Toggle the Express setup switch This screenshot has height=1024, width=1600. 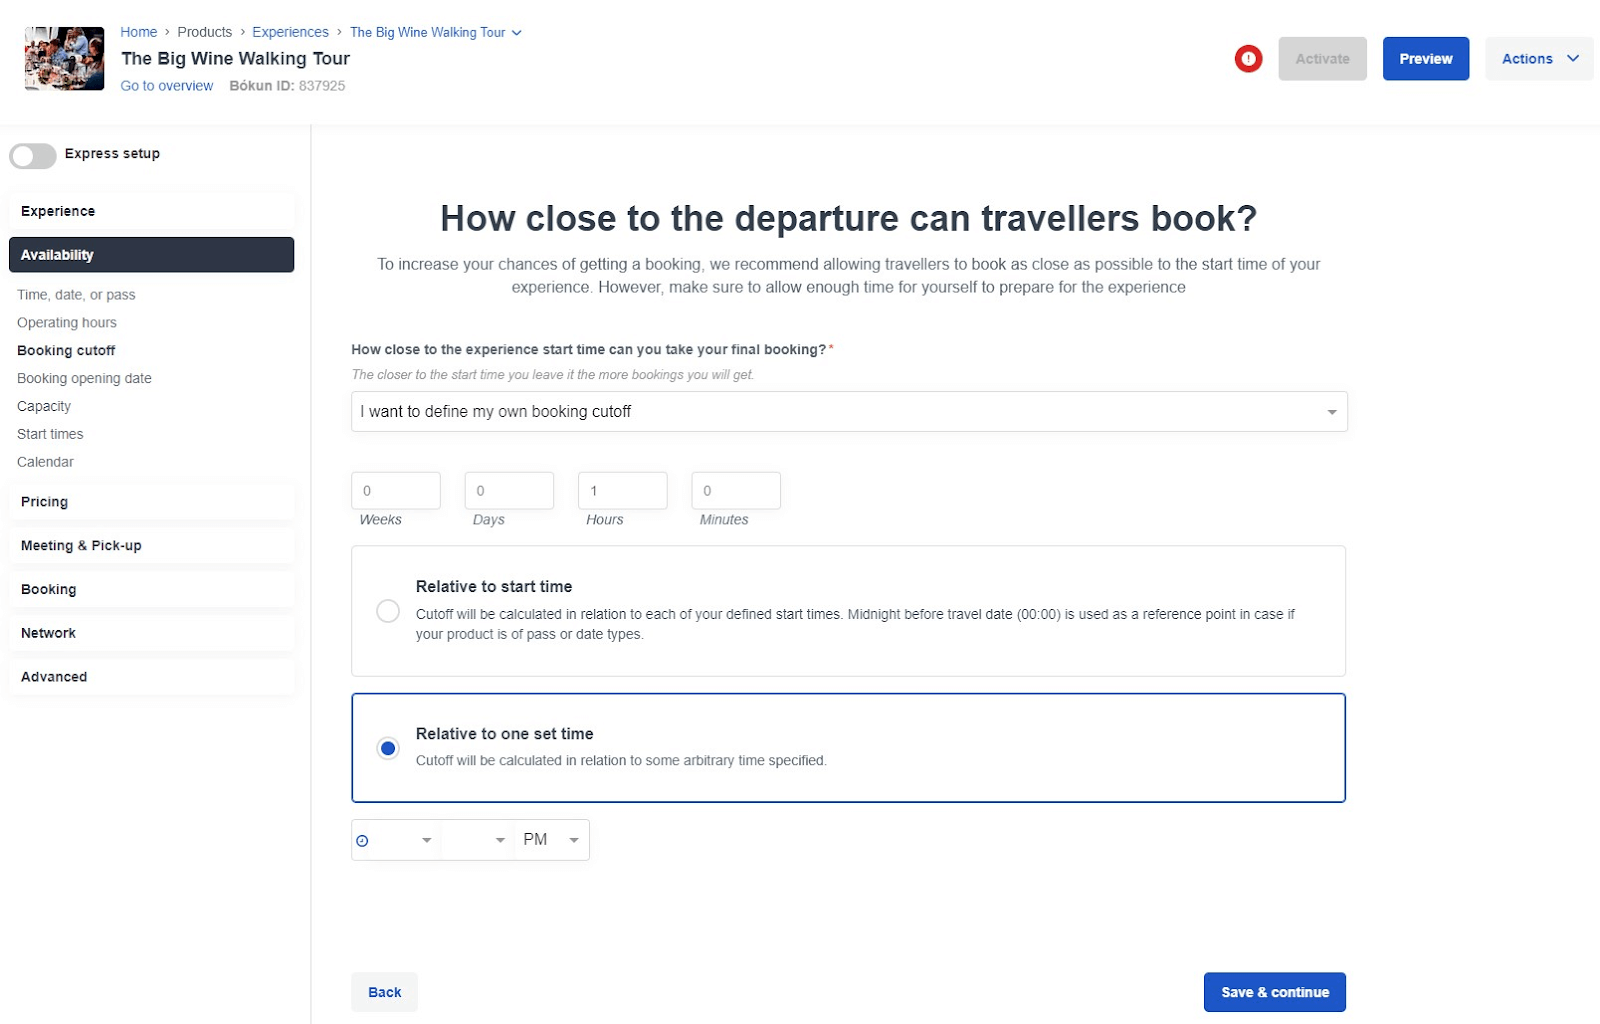[x=32, y=156]
